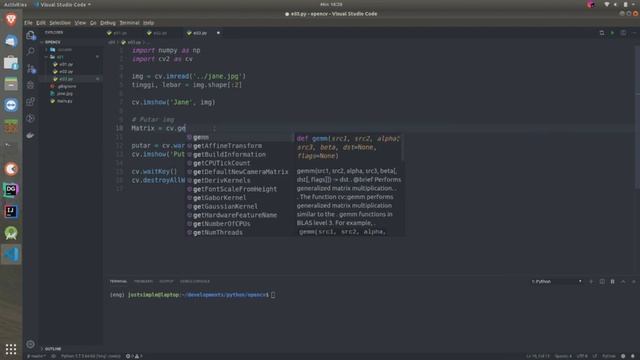Add a new terminal with the plus icon
640x360 pixels.
tap(591, 281)
